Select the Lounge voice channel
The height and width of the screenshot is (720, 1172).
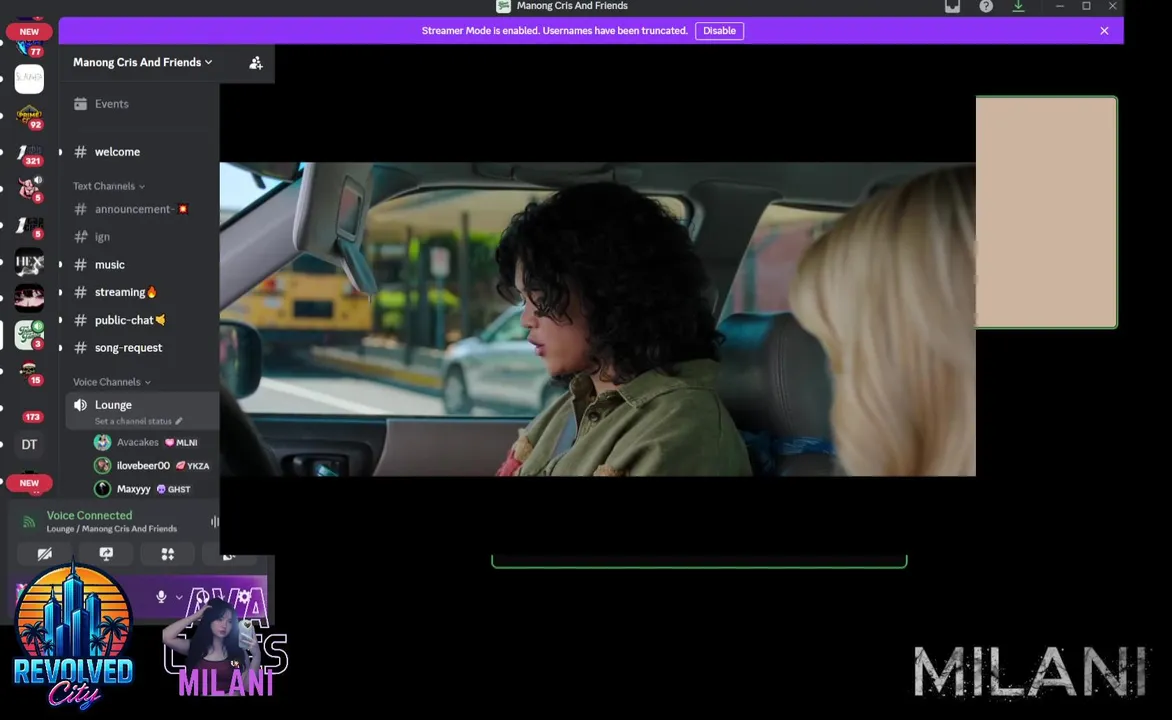tap(141, 410)
